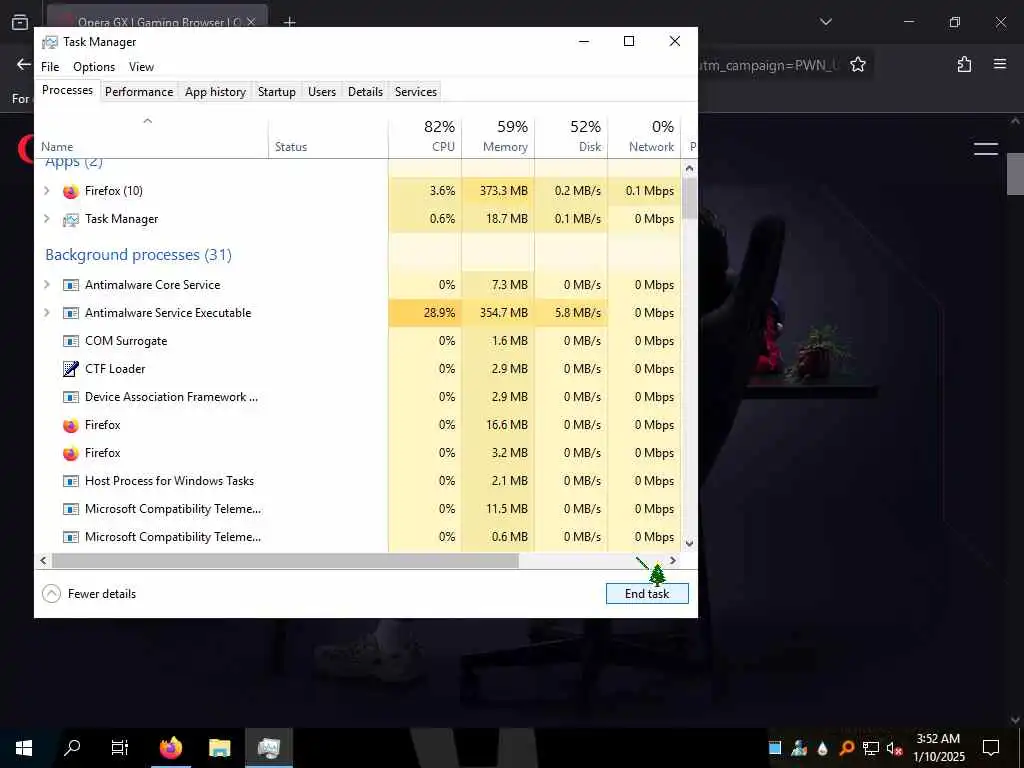Sort processes by Memory column
Image resolution: width=1024 pixels, height=768 pixels.
pos(498,136)
